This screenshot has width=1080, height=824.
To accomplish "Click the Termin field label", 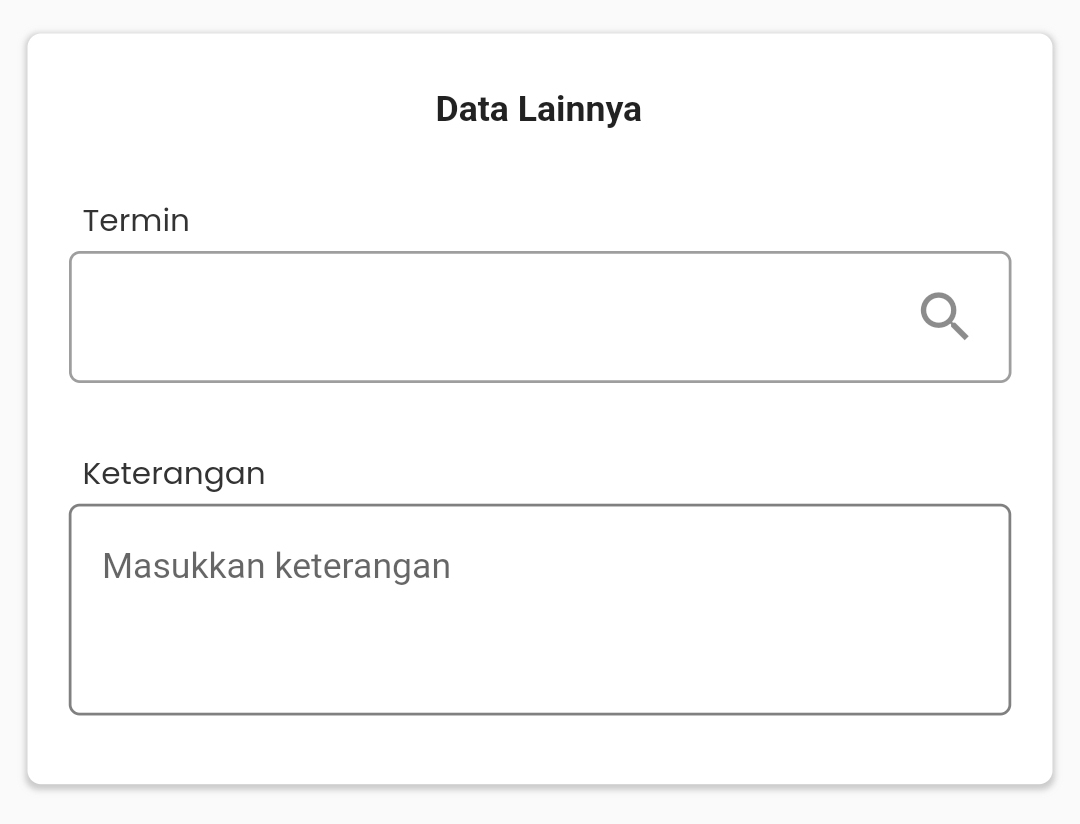I will click(x=136, y=220).
